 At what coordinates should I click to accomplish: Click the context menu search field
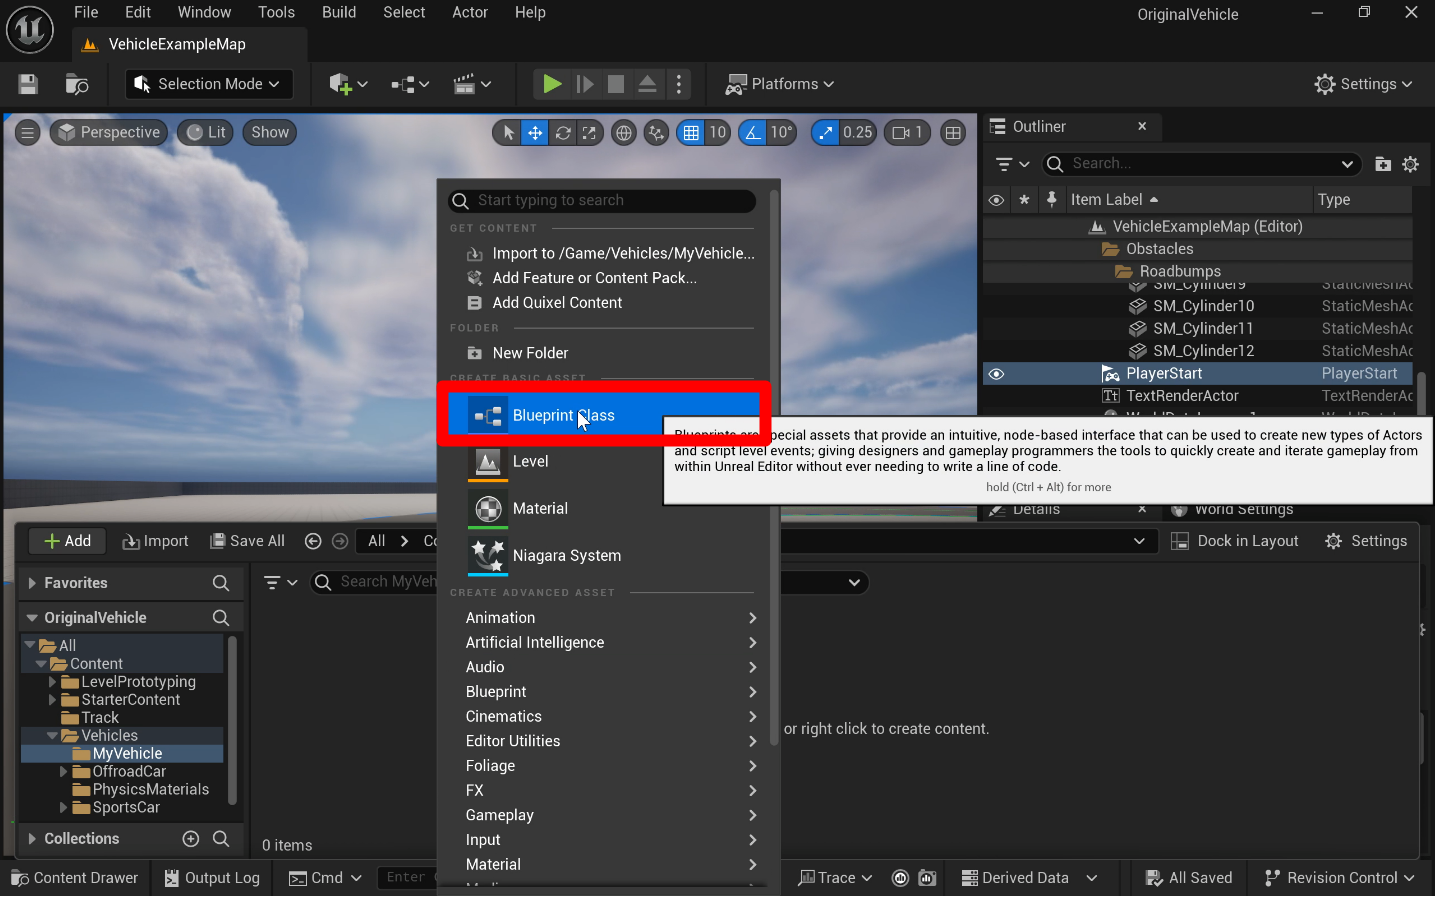click(x=602, y=201)
